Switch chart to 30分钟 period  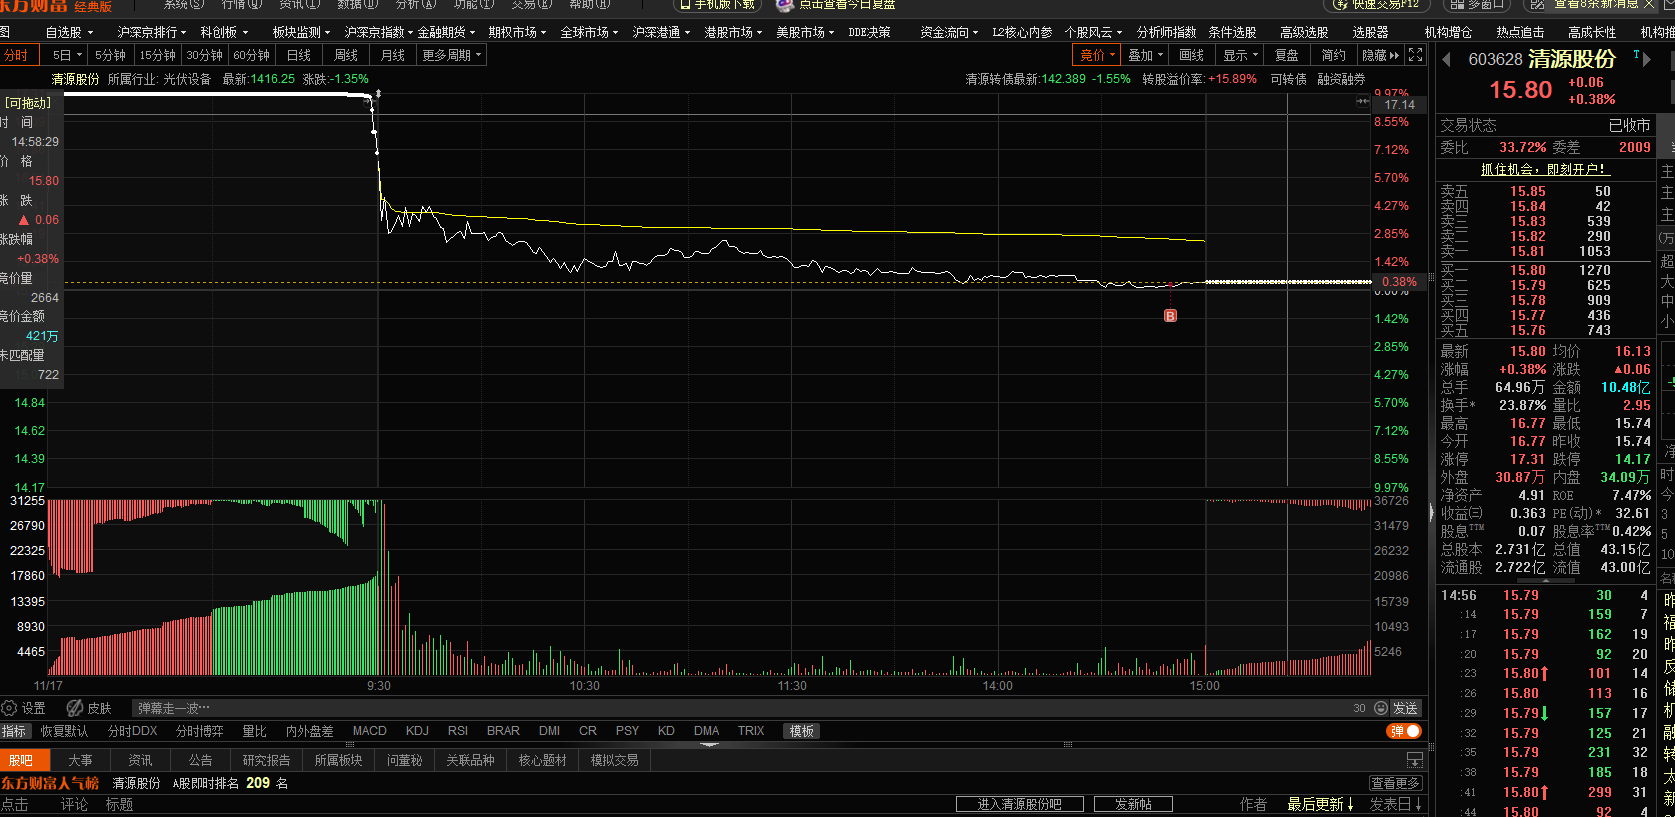(204, 55)
